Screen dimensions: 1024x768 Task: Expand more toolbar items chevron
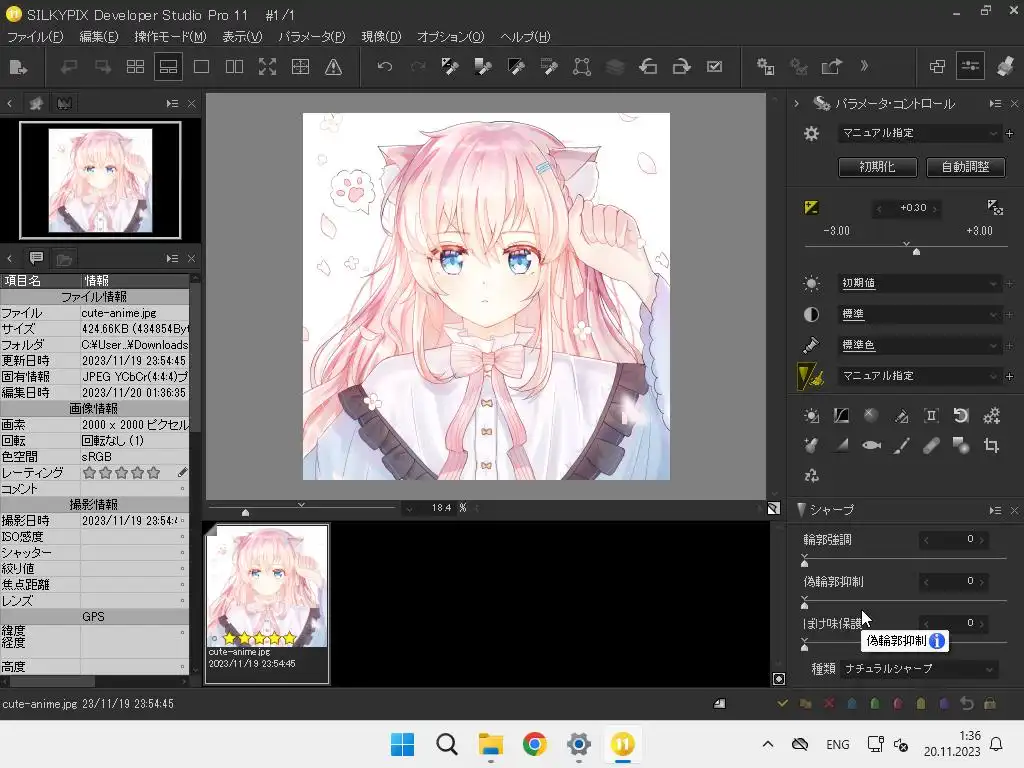pyautogui.click(x=864, y=66)
